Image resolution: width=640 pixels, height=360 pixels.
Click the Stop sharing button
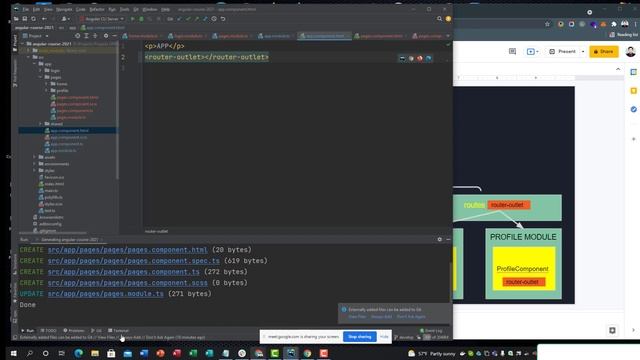(360, 337)
